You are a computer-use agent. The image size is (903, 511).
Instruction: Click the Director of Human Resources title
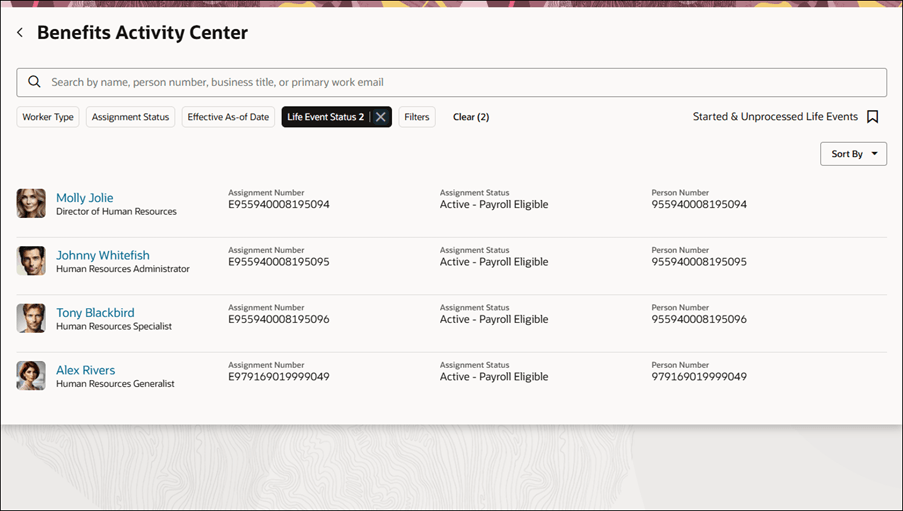(x=116, y=211)
